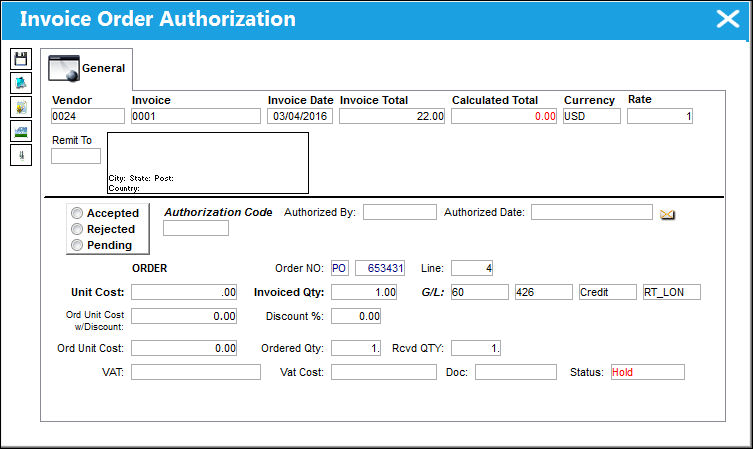Image resolution: width=753 pixels, height=449 pixels.
Task: Click the Invoice Total field 22.00
Action: pyautogui.click(x=392, y=116)
